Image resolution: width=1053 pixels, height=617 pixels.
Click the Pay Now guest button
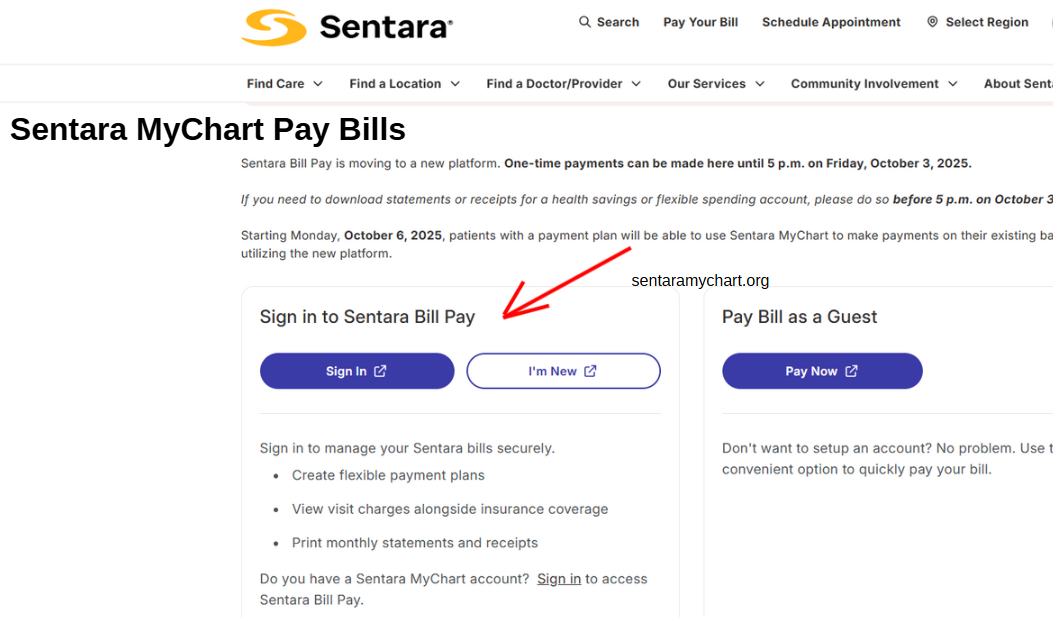(822, 371)
